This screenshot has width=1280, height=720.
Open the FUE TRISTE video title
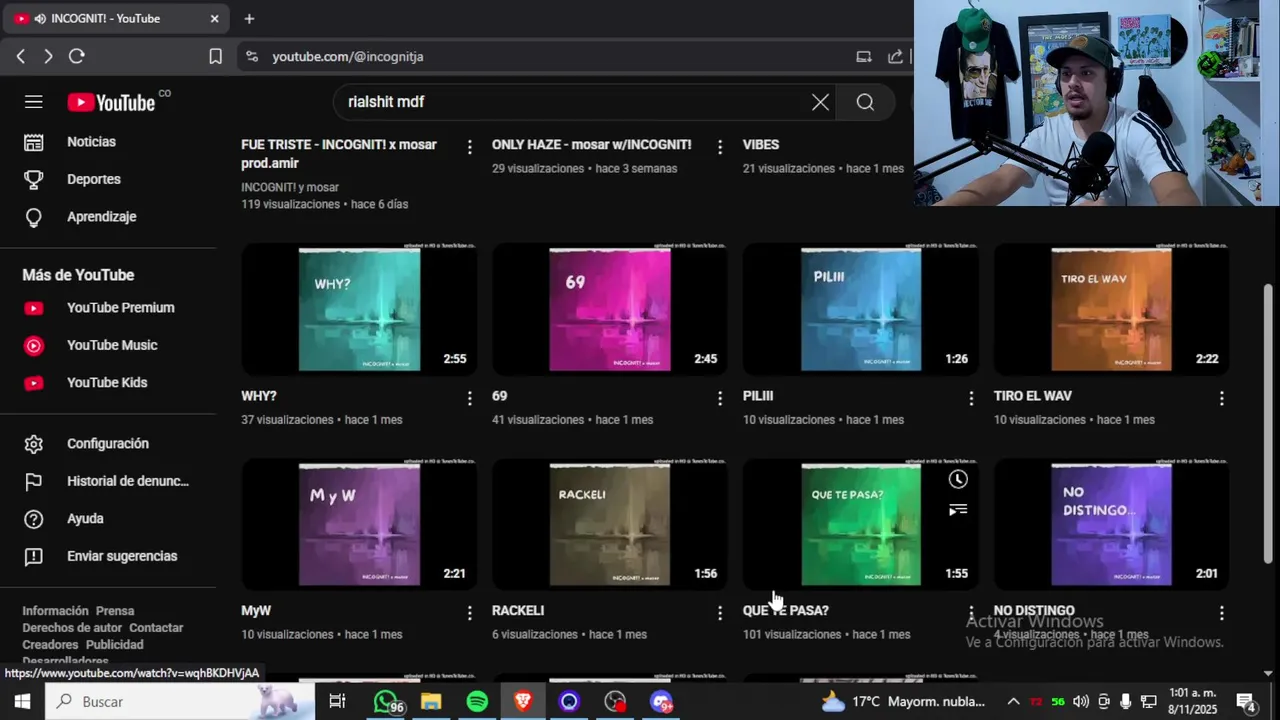click(x=339, y=154)
